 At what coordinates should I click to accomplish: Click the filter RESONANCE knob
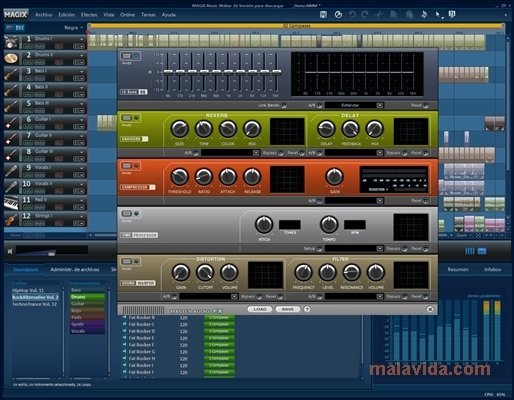352,272
